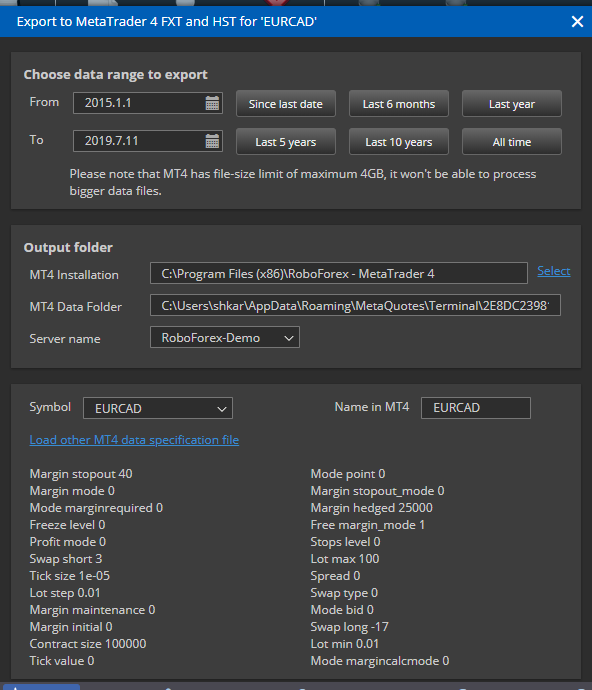Click the Swap short 3 text
Screen dimensions: 592x690
pyautogui.click(x=66, y=559)
